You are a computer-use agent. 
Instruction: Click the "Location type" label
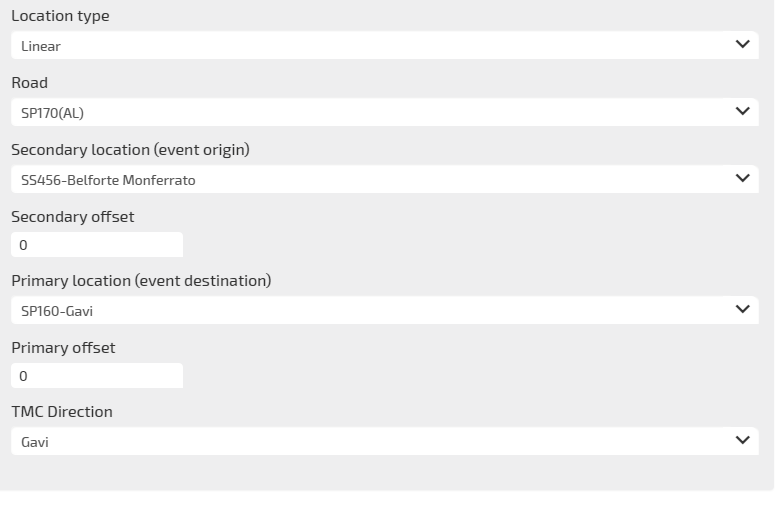[60, 16]
